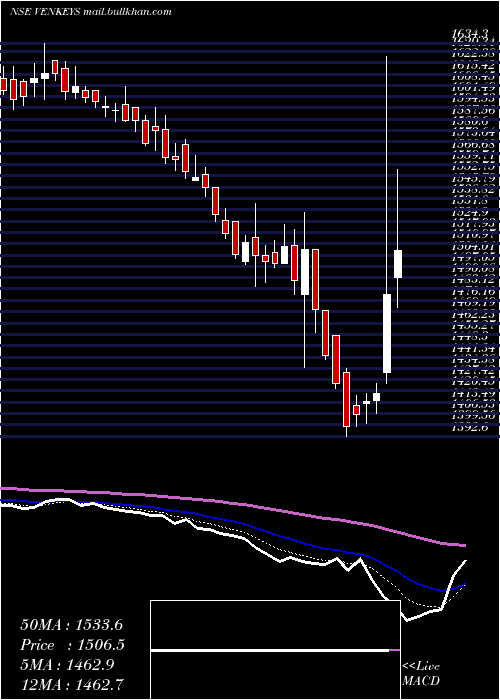The height and width of the screenshot is (700, 500).
Task: Click the NSE VENKEYS chart title
Action: tap(91, 12)
